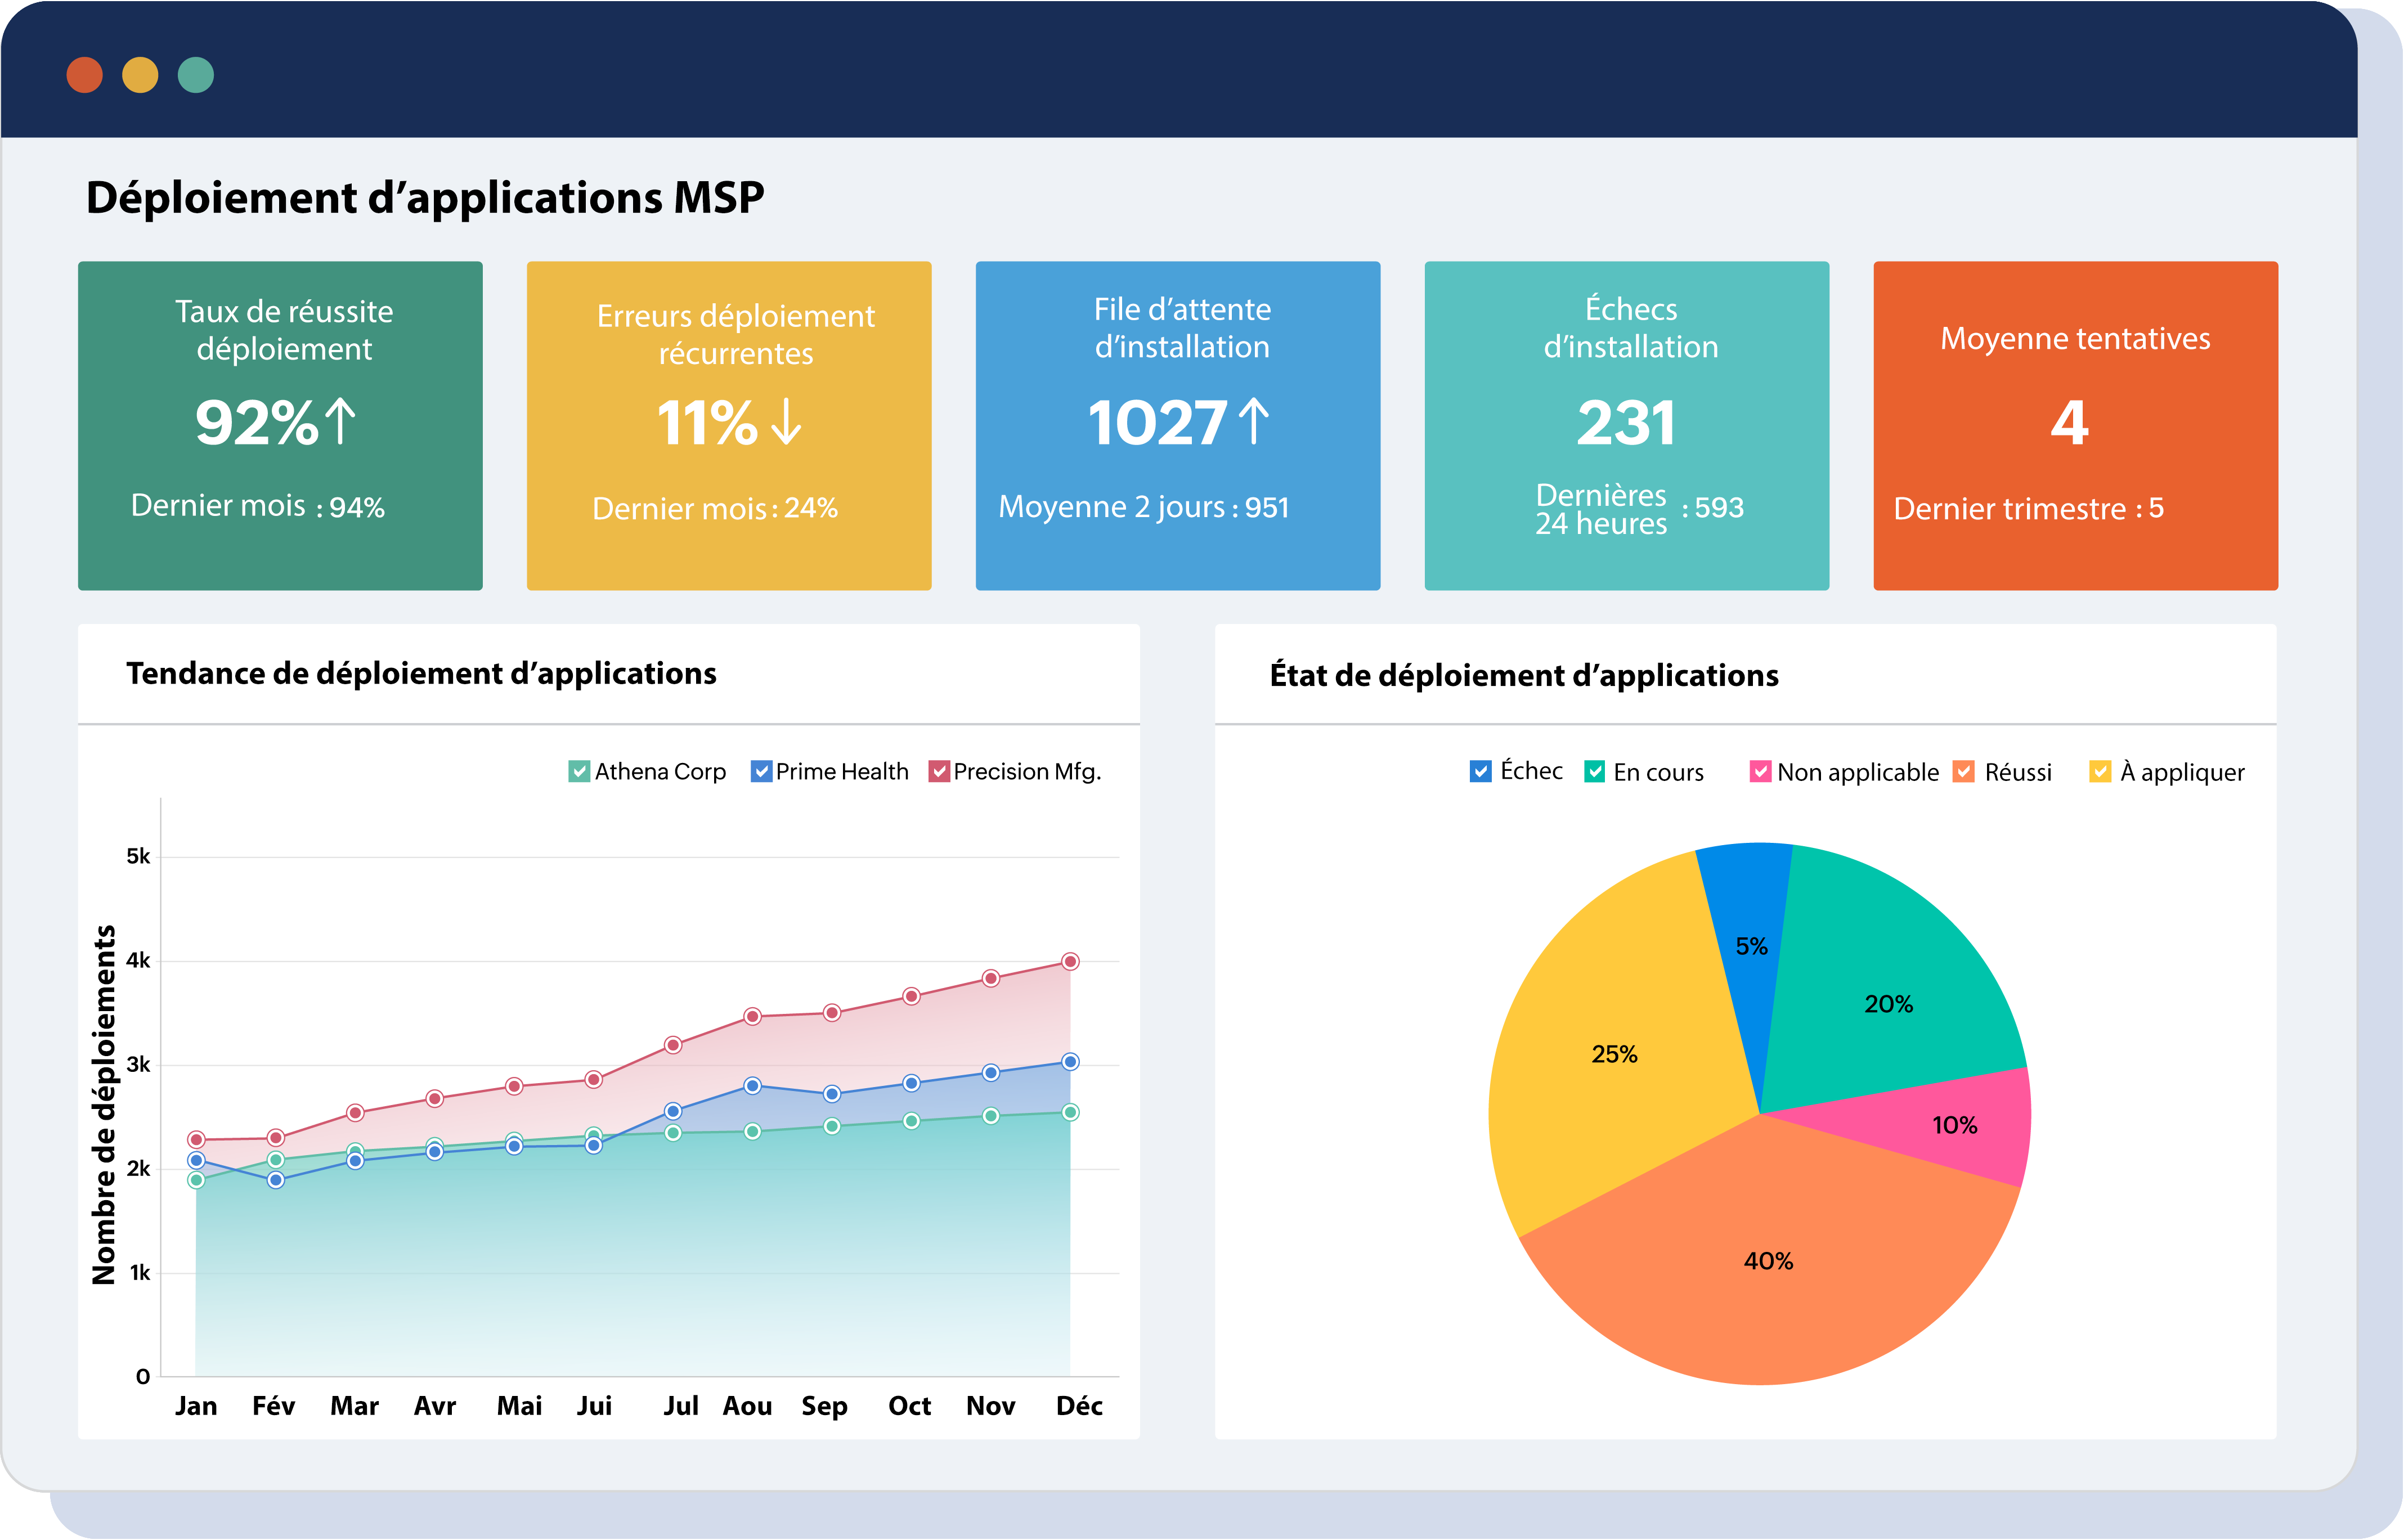This screenshot has width=2404, height=1540.
Task: Toggle the Precision Mfg. legend checkbox
Action: click(938, 771)
